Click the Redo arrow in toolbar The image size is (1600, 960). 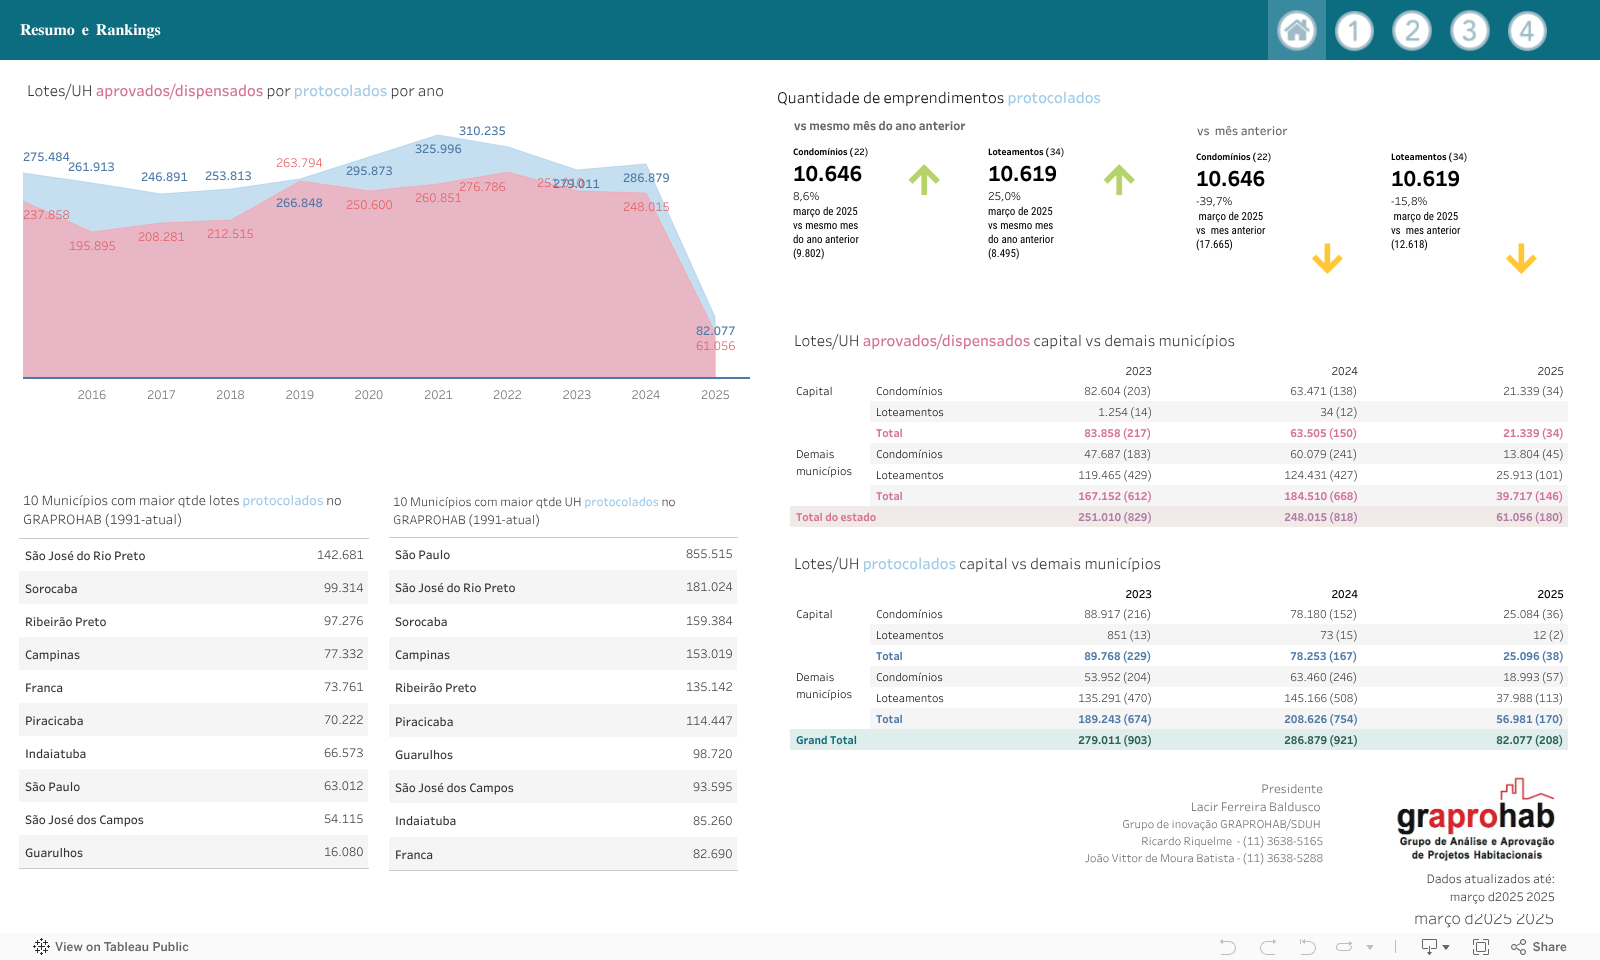(1268, 947)
